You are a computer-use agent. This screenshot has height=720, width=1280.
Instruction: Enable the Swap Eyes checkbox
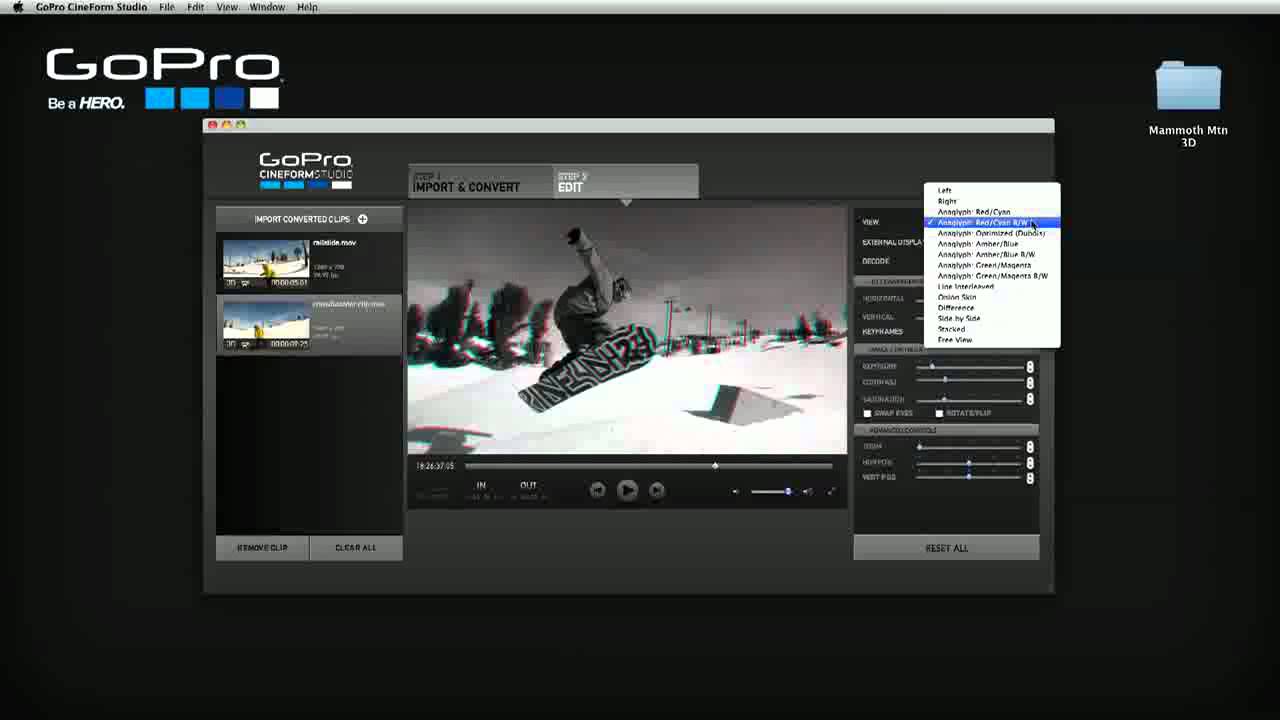click(867, 413)
